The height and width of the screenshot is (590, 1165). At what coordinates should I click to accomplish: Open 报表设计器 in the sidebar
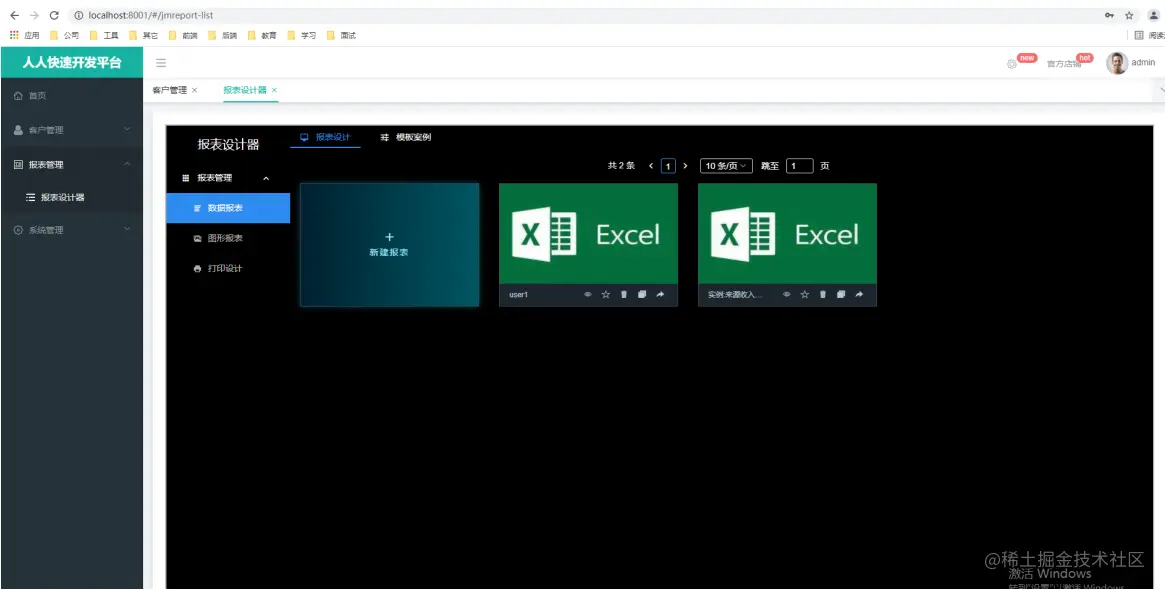click(x=71, y=197)
